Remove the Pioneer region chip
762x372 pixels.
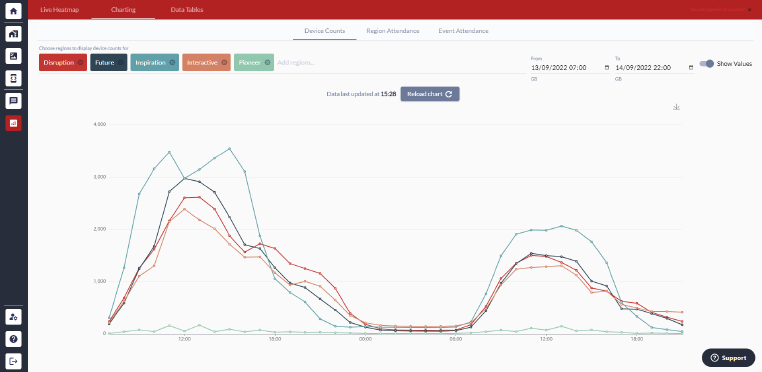pyautogui.click(x=267, y=62)
